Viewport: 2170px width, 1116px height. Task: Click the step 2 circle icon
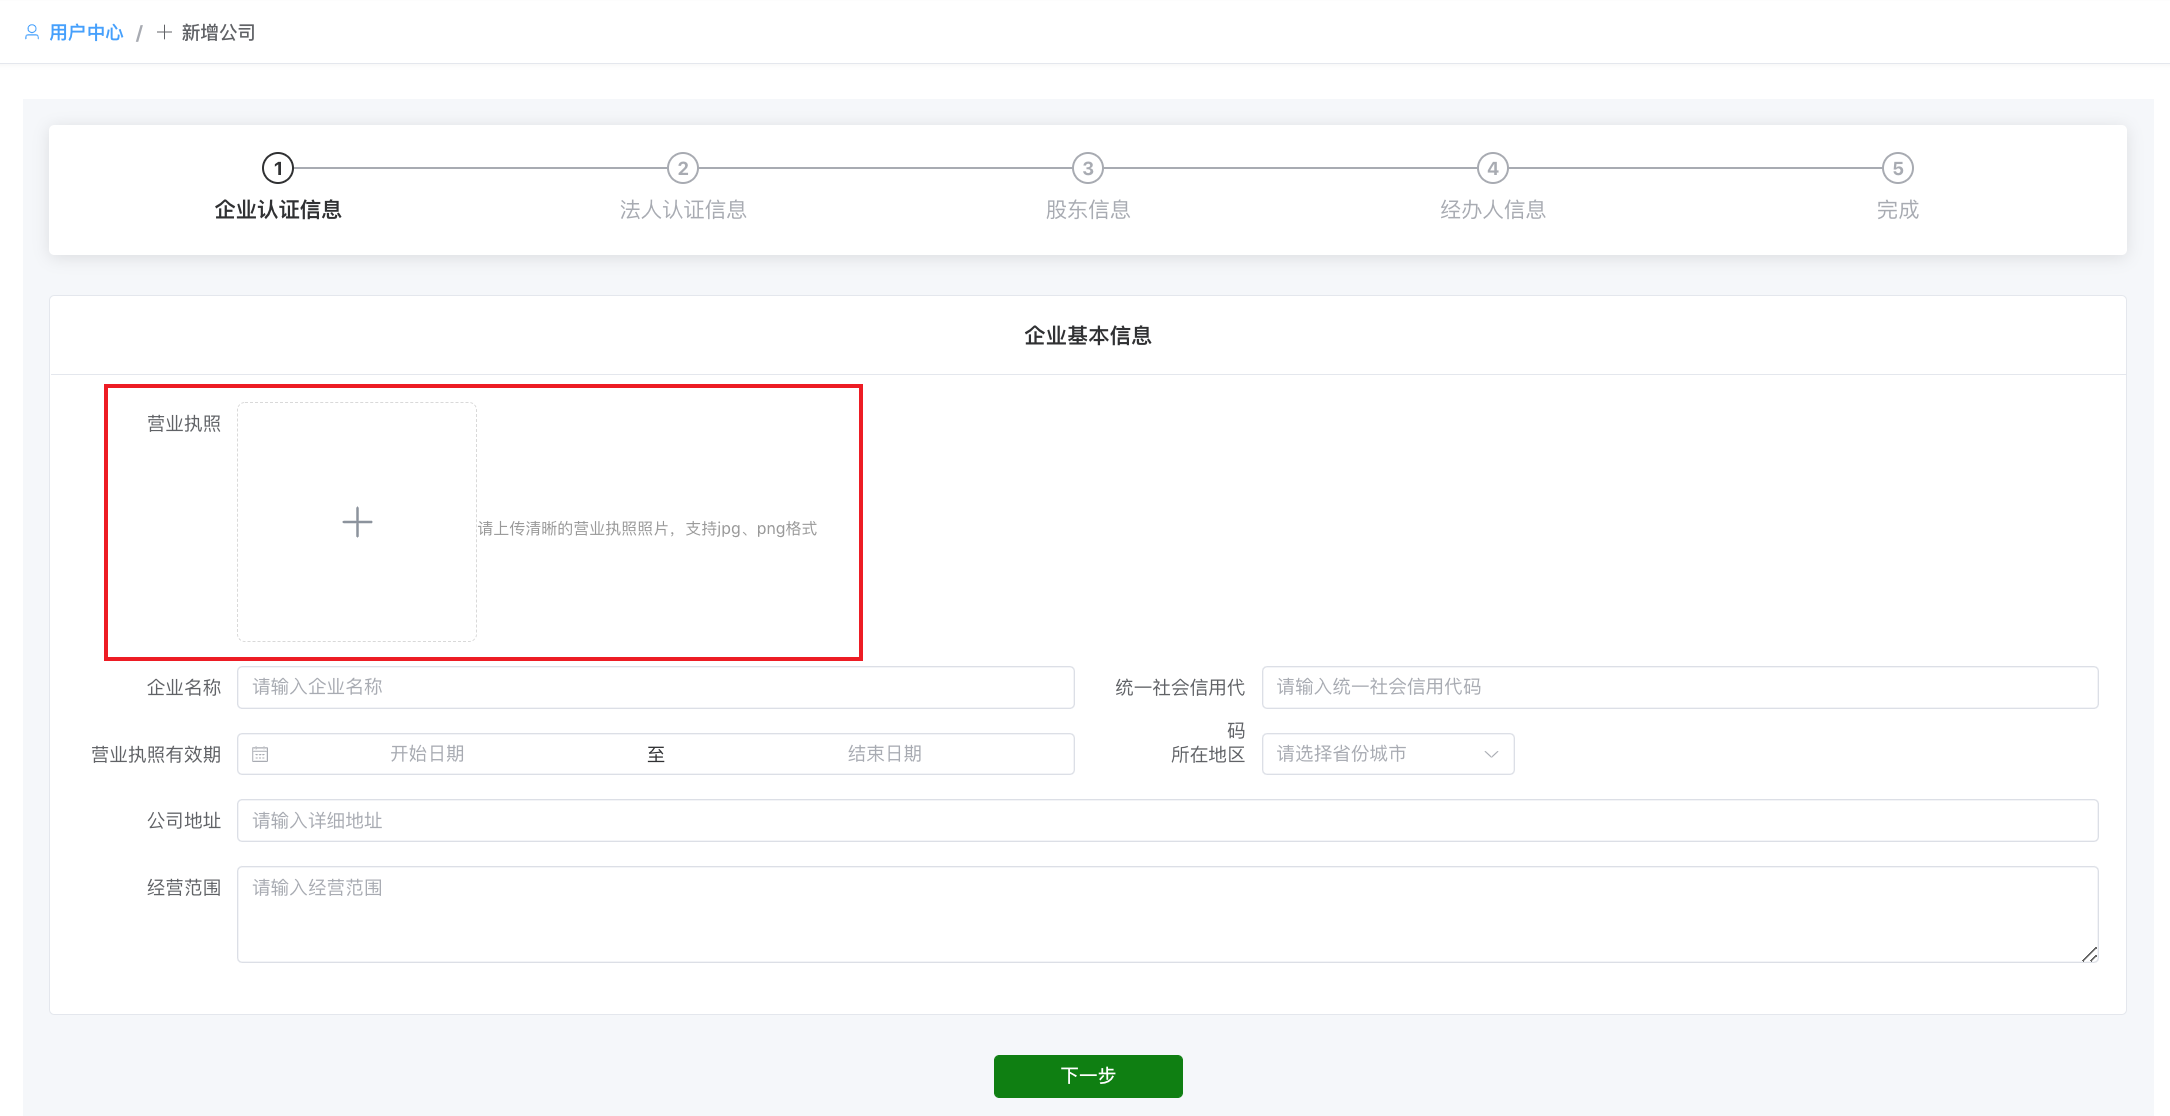[x=683, y=168]
